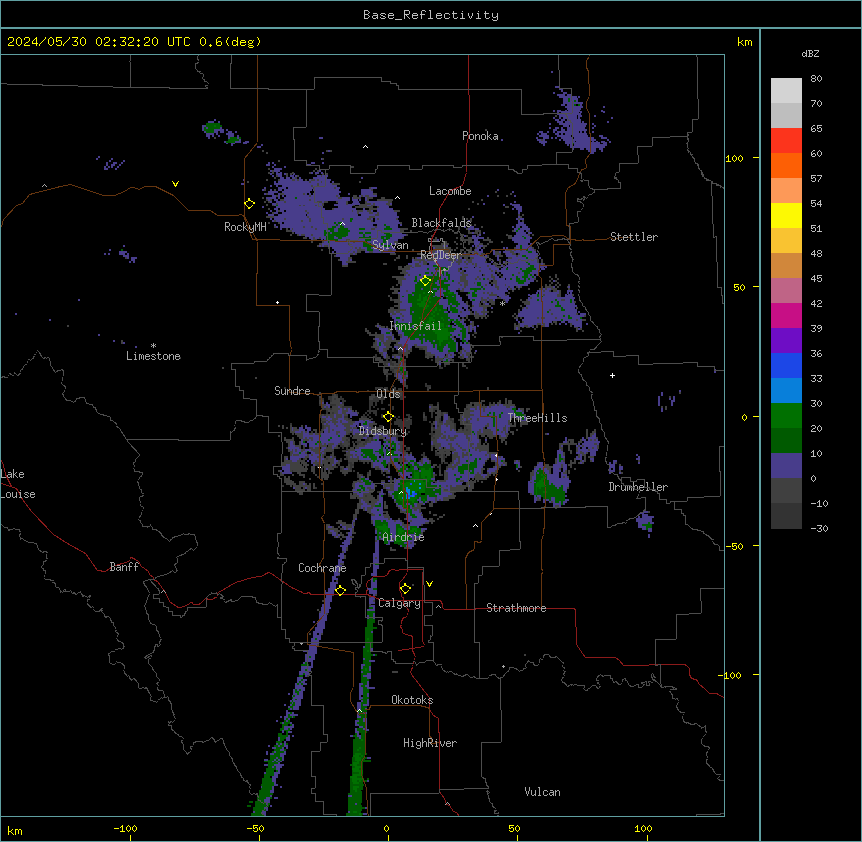Click the yellow V marker north of RockyMH road
The height and width of the screenshot is (842, 862).
(x=175, y=184)
